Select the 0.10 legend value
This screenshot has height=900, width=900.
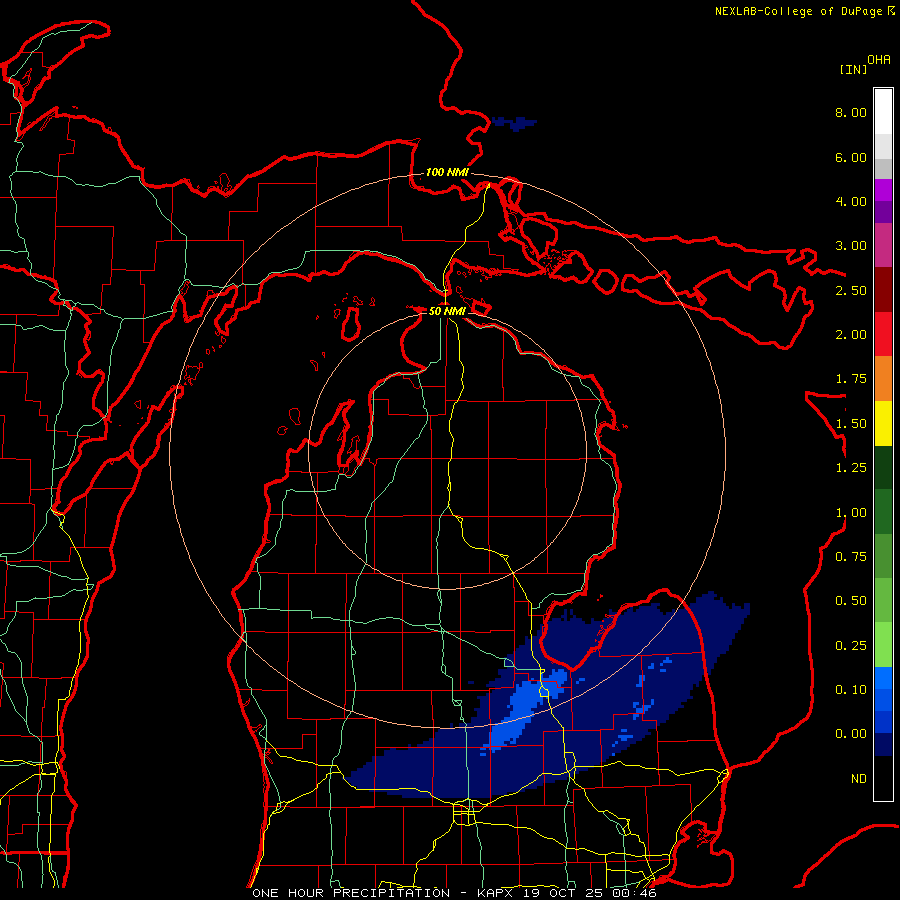click(851, 690)
